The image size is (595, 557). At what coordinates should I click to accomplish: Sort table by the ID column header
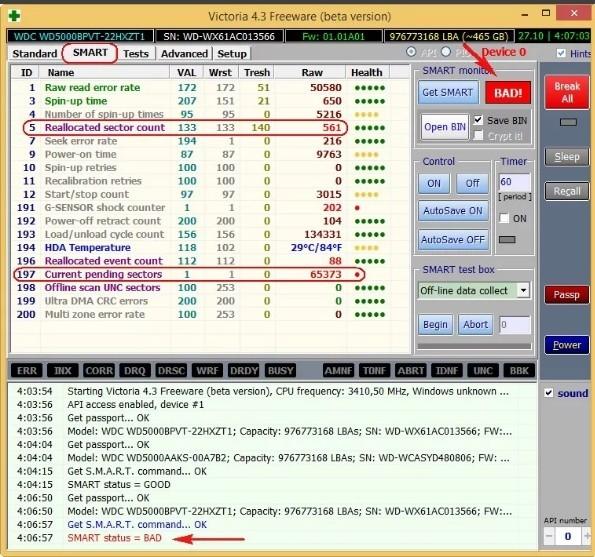(x=26, y=72)
